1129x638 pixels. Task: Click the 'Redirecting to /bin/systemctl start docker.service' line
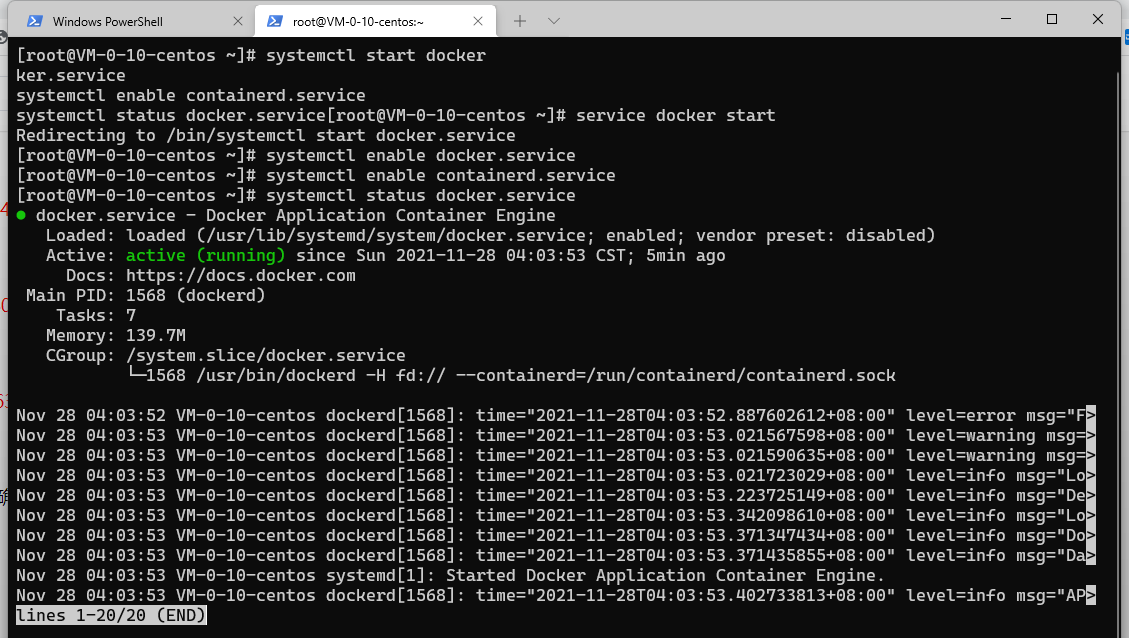coord(266,135)
